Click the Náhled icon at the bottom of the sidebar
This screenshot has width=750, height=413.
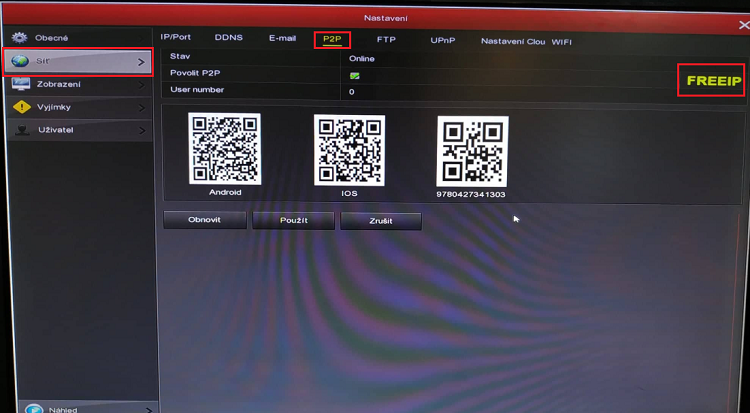[34, 408]
